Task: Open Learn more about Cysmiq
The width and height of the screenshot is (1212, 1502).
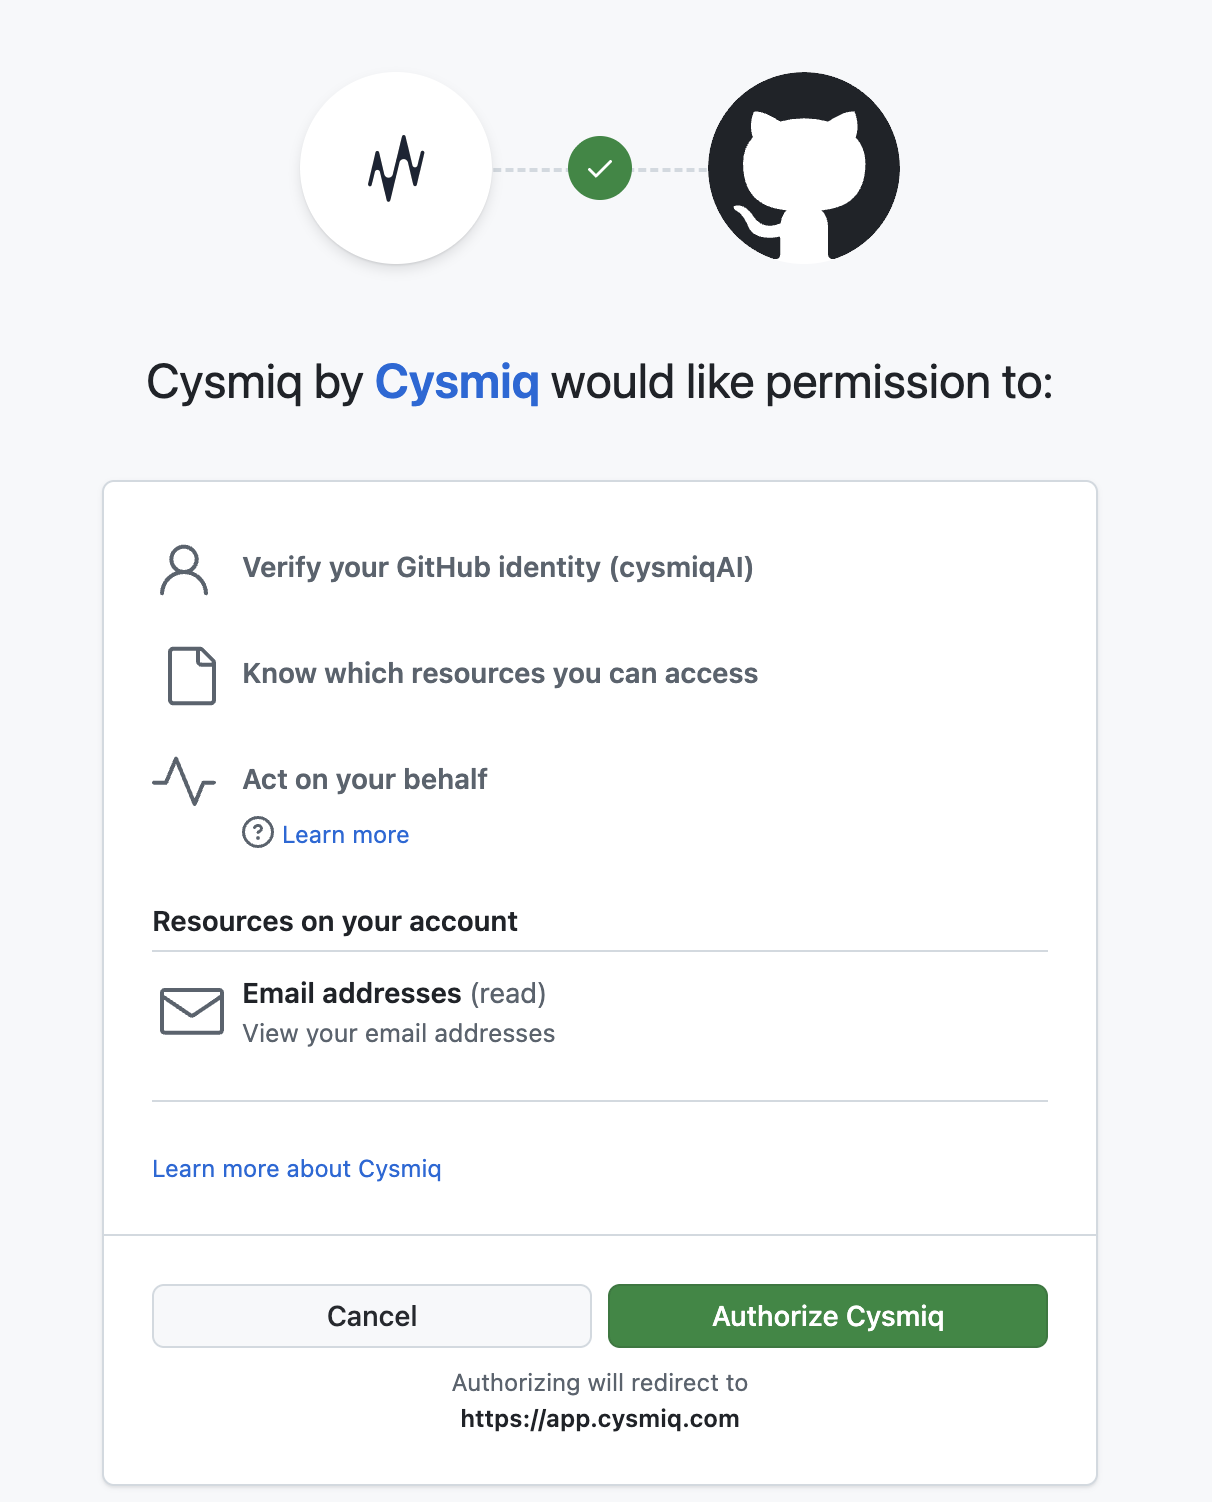Action: point(297,1168)
